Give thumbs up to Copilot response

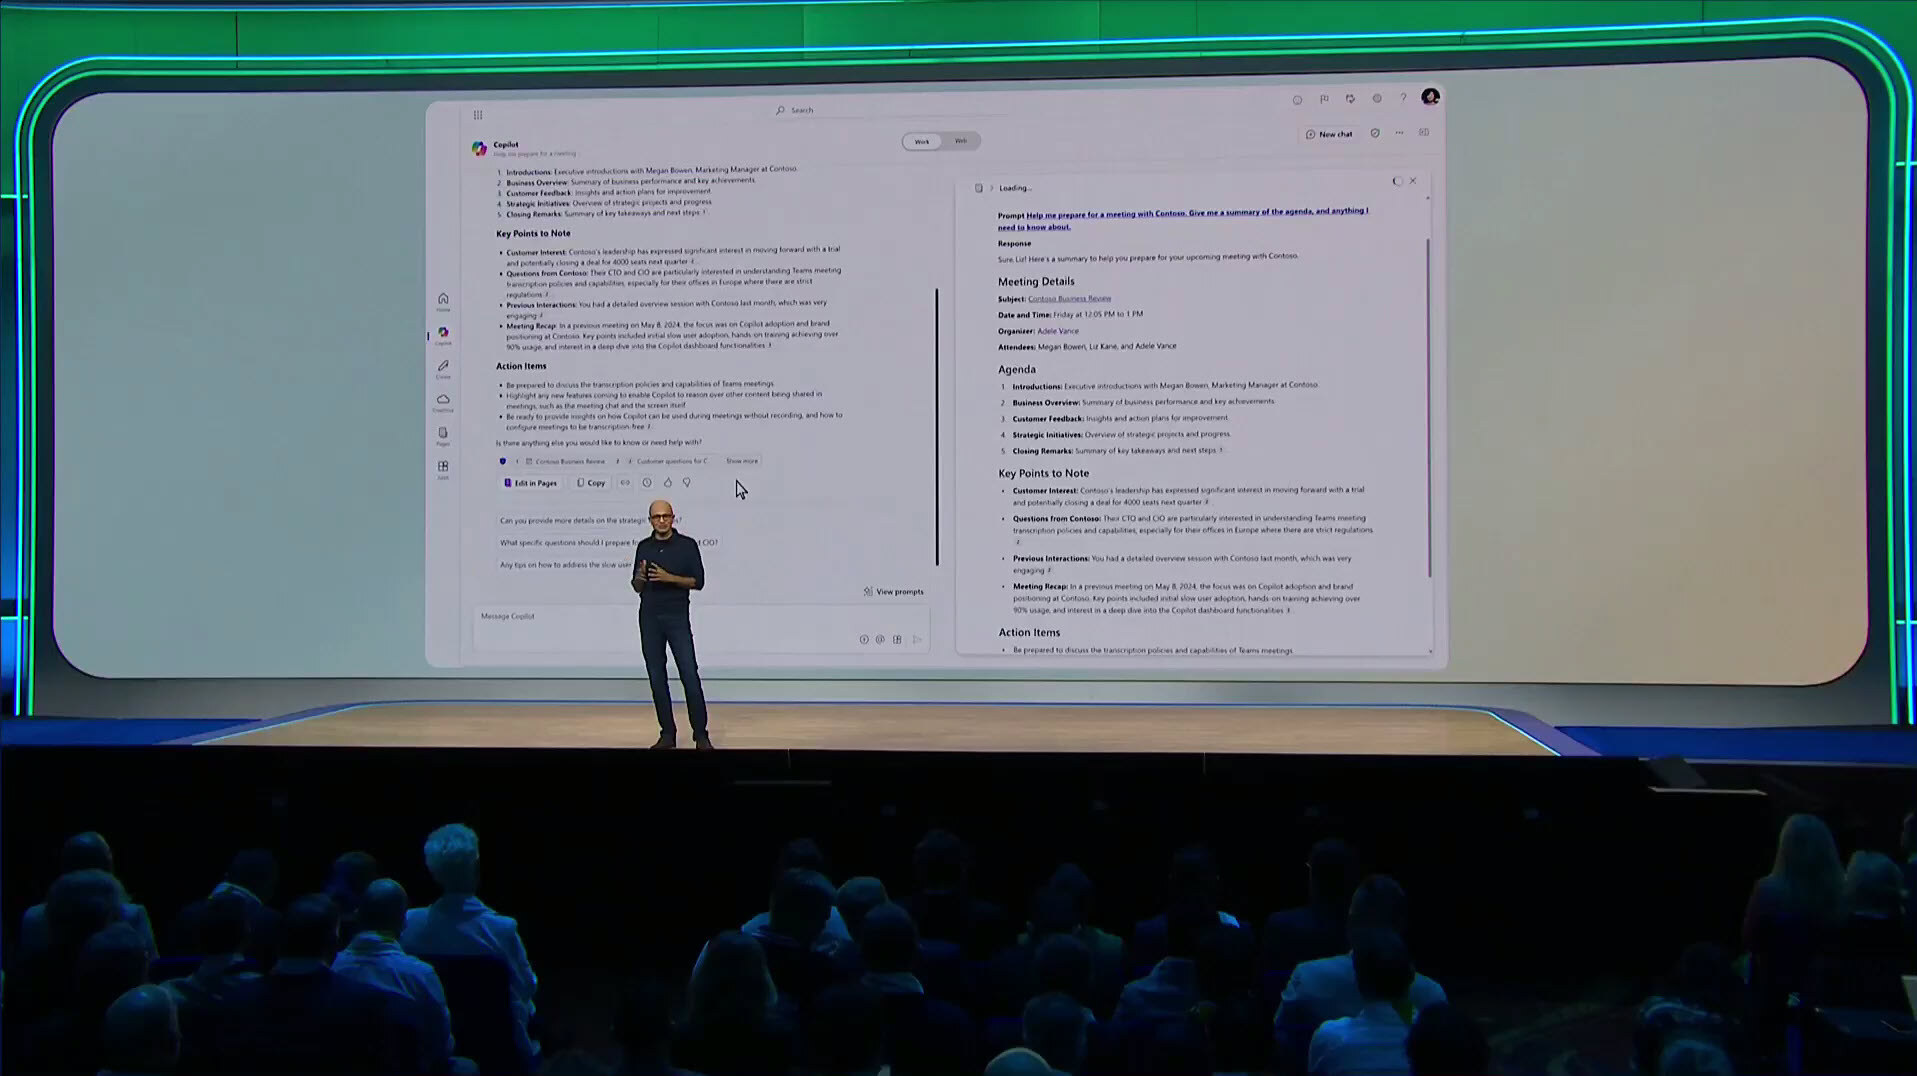pyautogui.click(x=668, y=483)
